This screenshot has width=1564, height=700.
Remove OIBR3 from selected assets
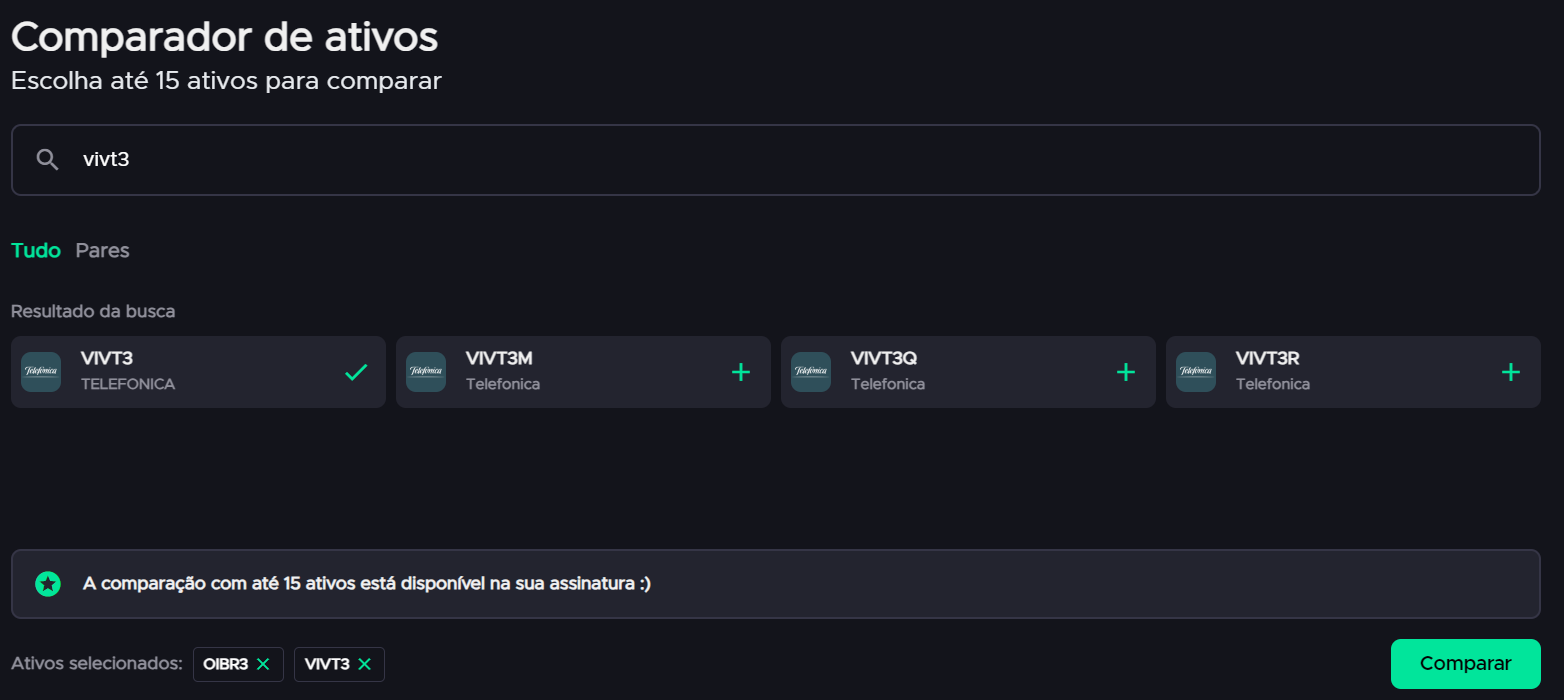point(263,664)
